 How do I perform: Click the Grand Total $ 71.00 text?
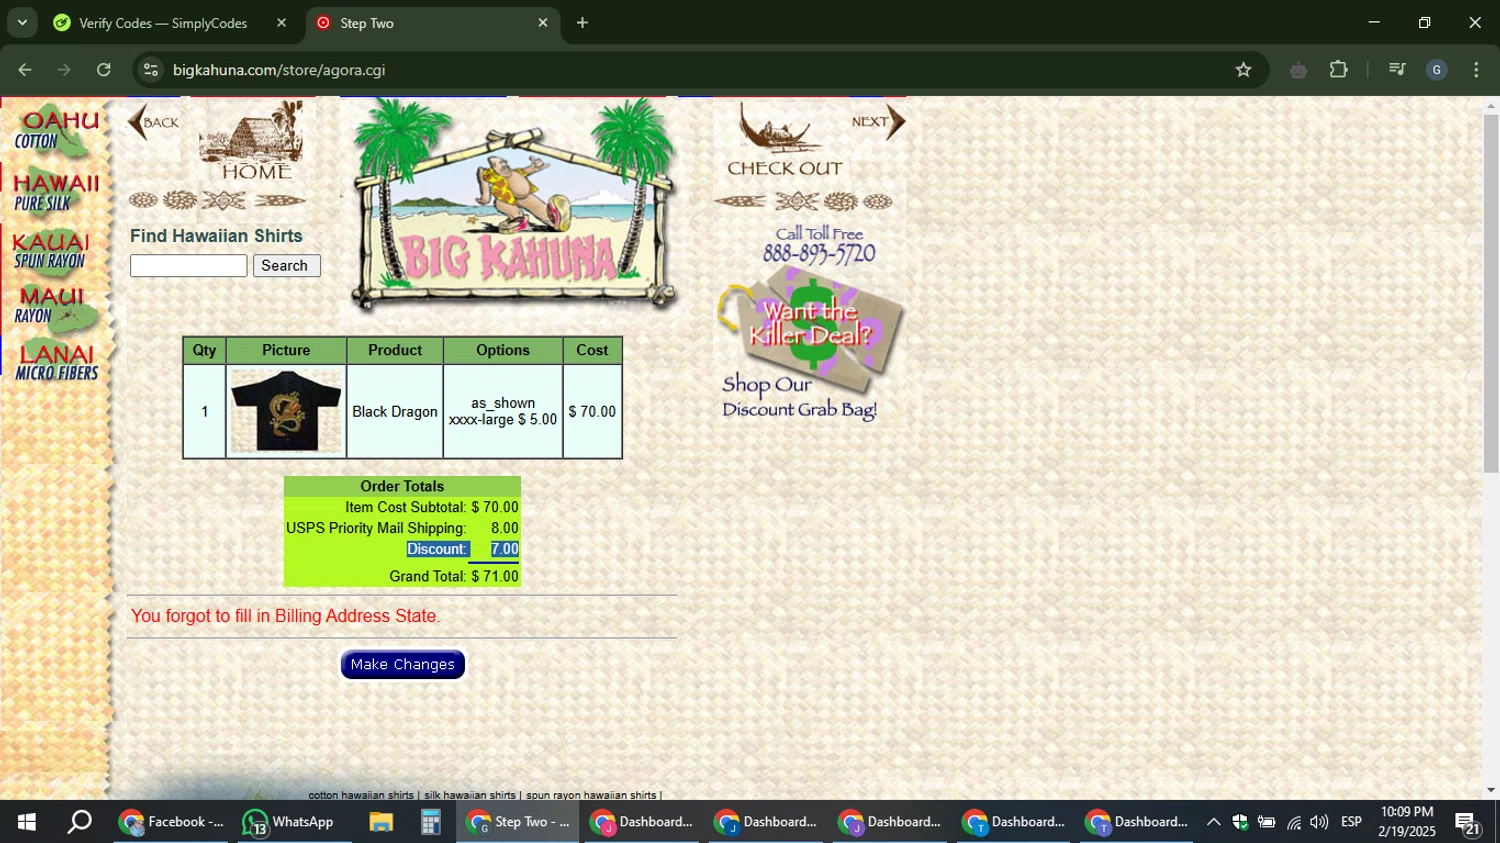(454, 576)
